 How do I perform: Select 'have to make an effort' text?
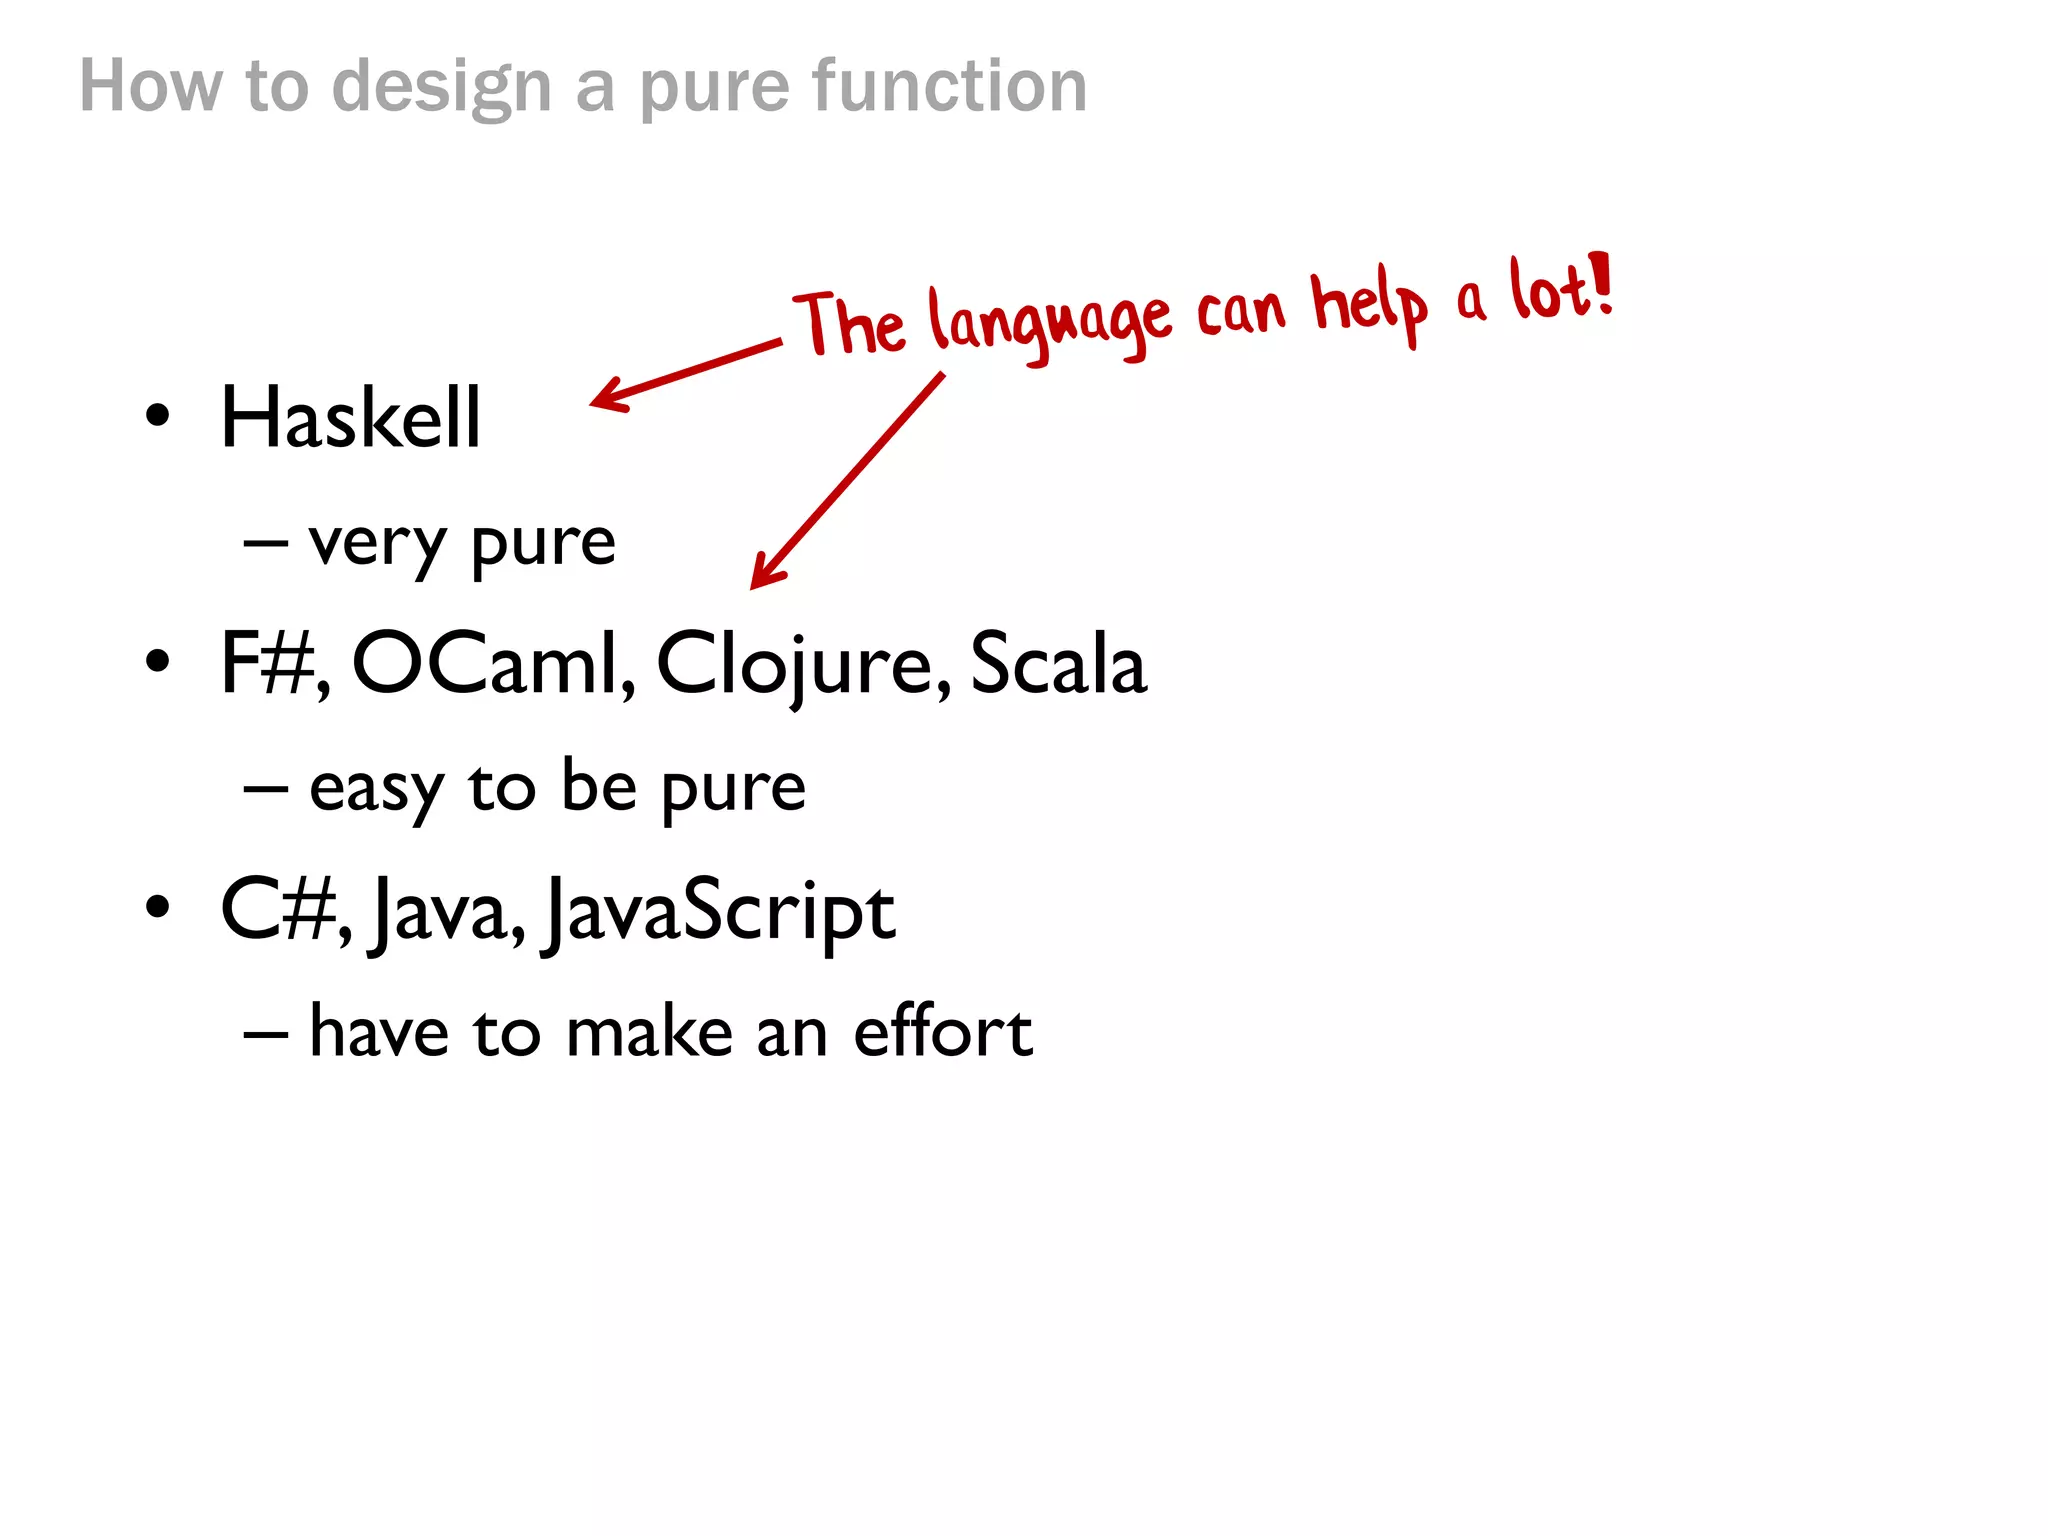pyautogui.click(x=670, y=1032)
